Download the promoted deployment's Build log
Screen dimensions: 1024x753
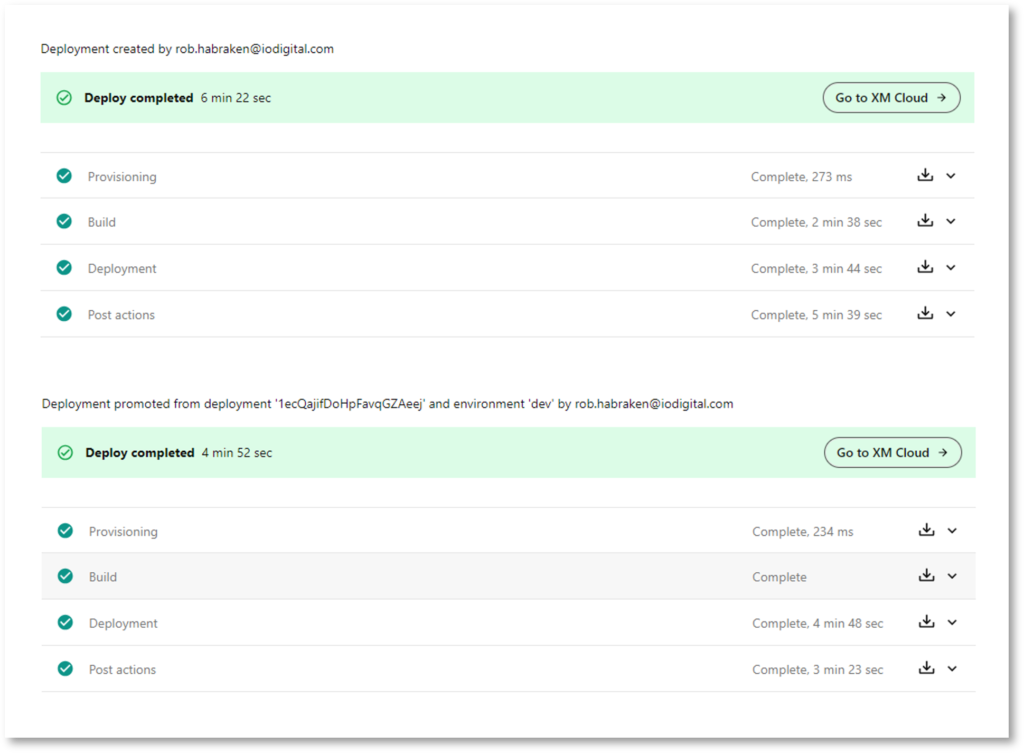click(926, 575)
